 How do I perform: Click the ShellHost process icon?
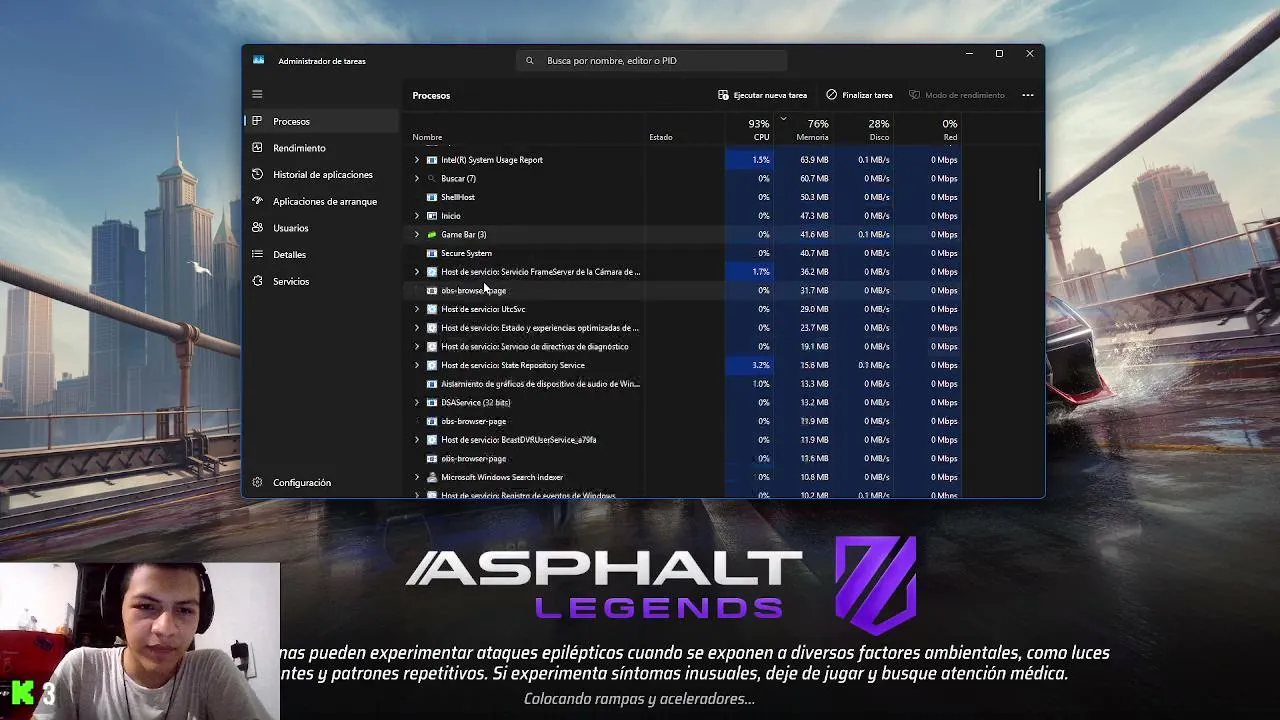point(432,197)
